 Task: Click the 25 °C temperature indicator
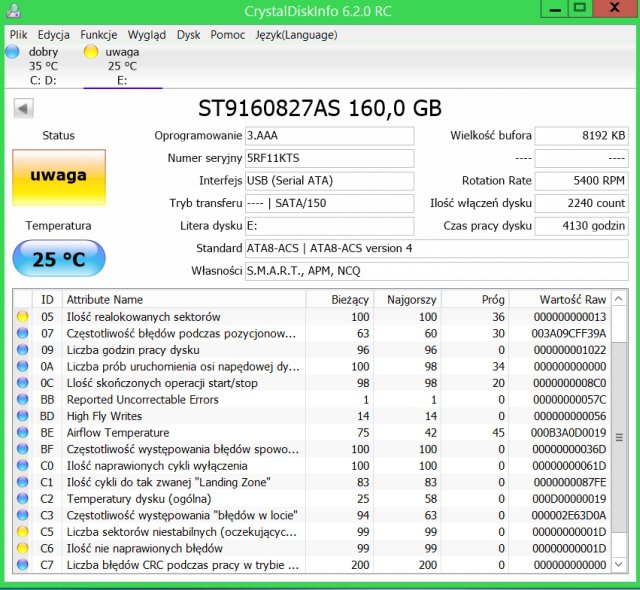59,259
